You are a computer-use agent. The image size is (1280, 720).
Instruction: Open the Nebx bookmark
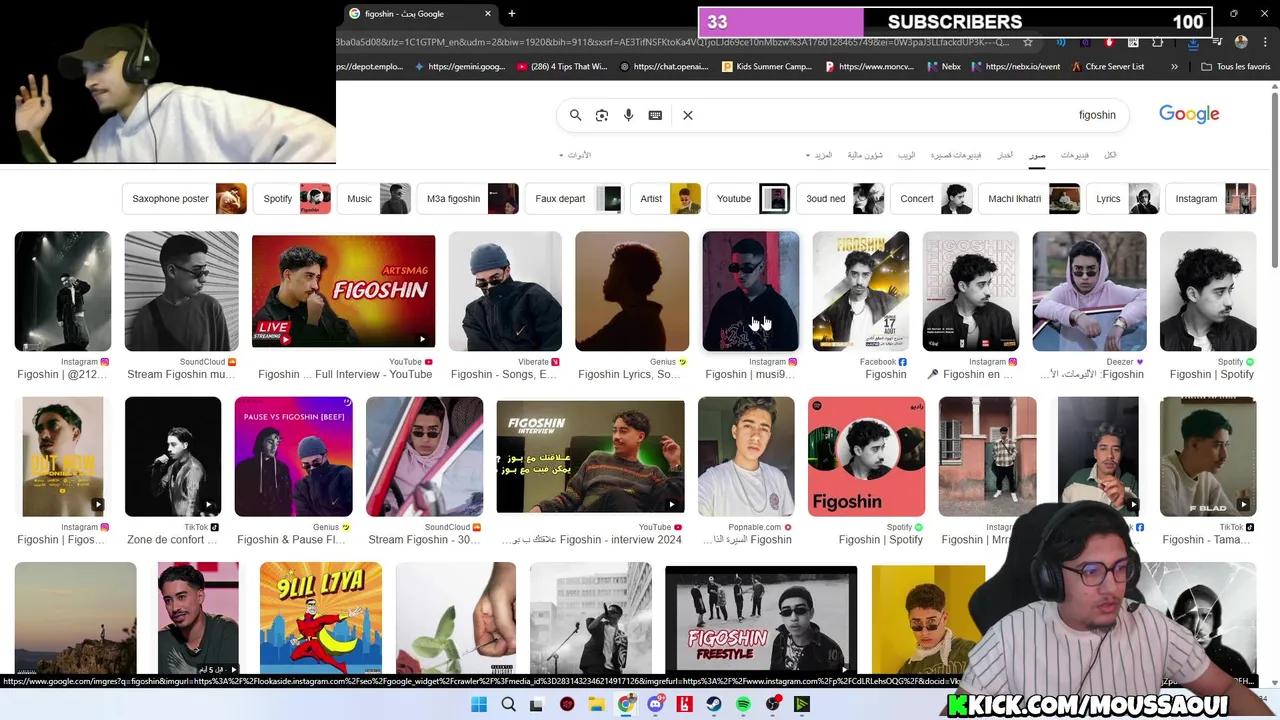(x=944, y=67)
